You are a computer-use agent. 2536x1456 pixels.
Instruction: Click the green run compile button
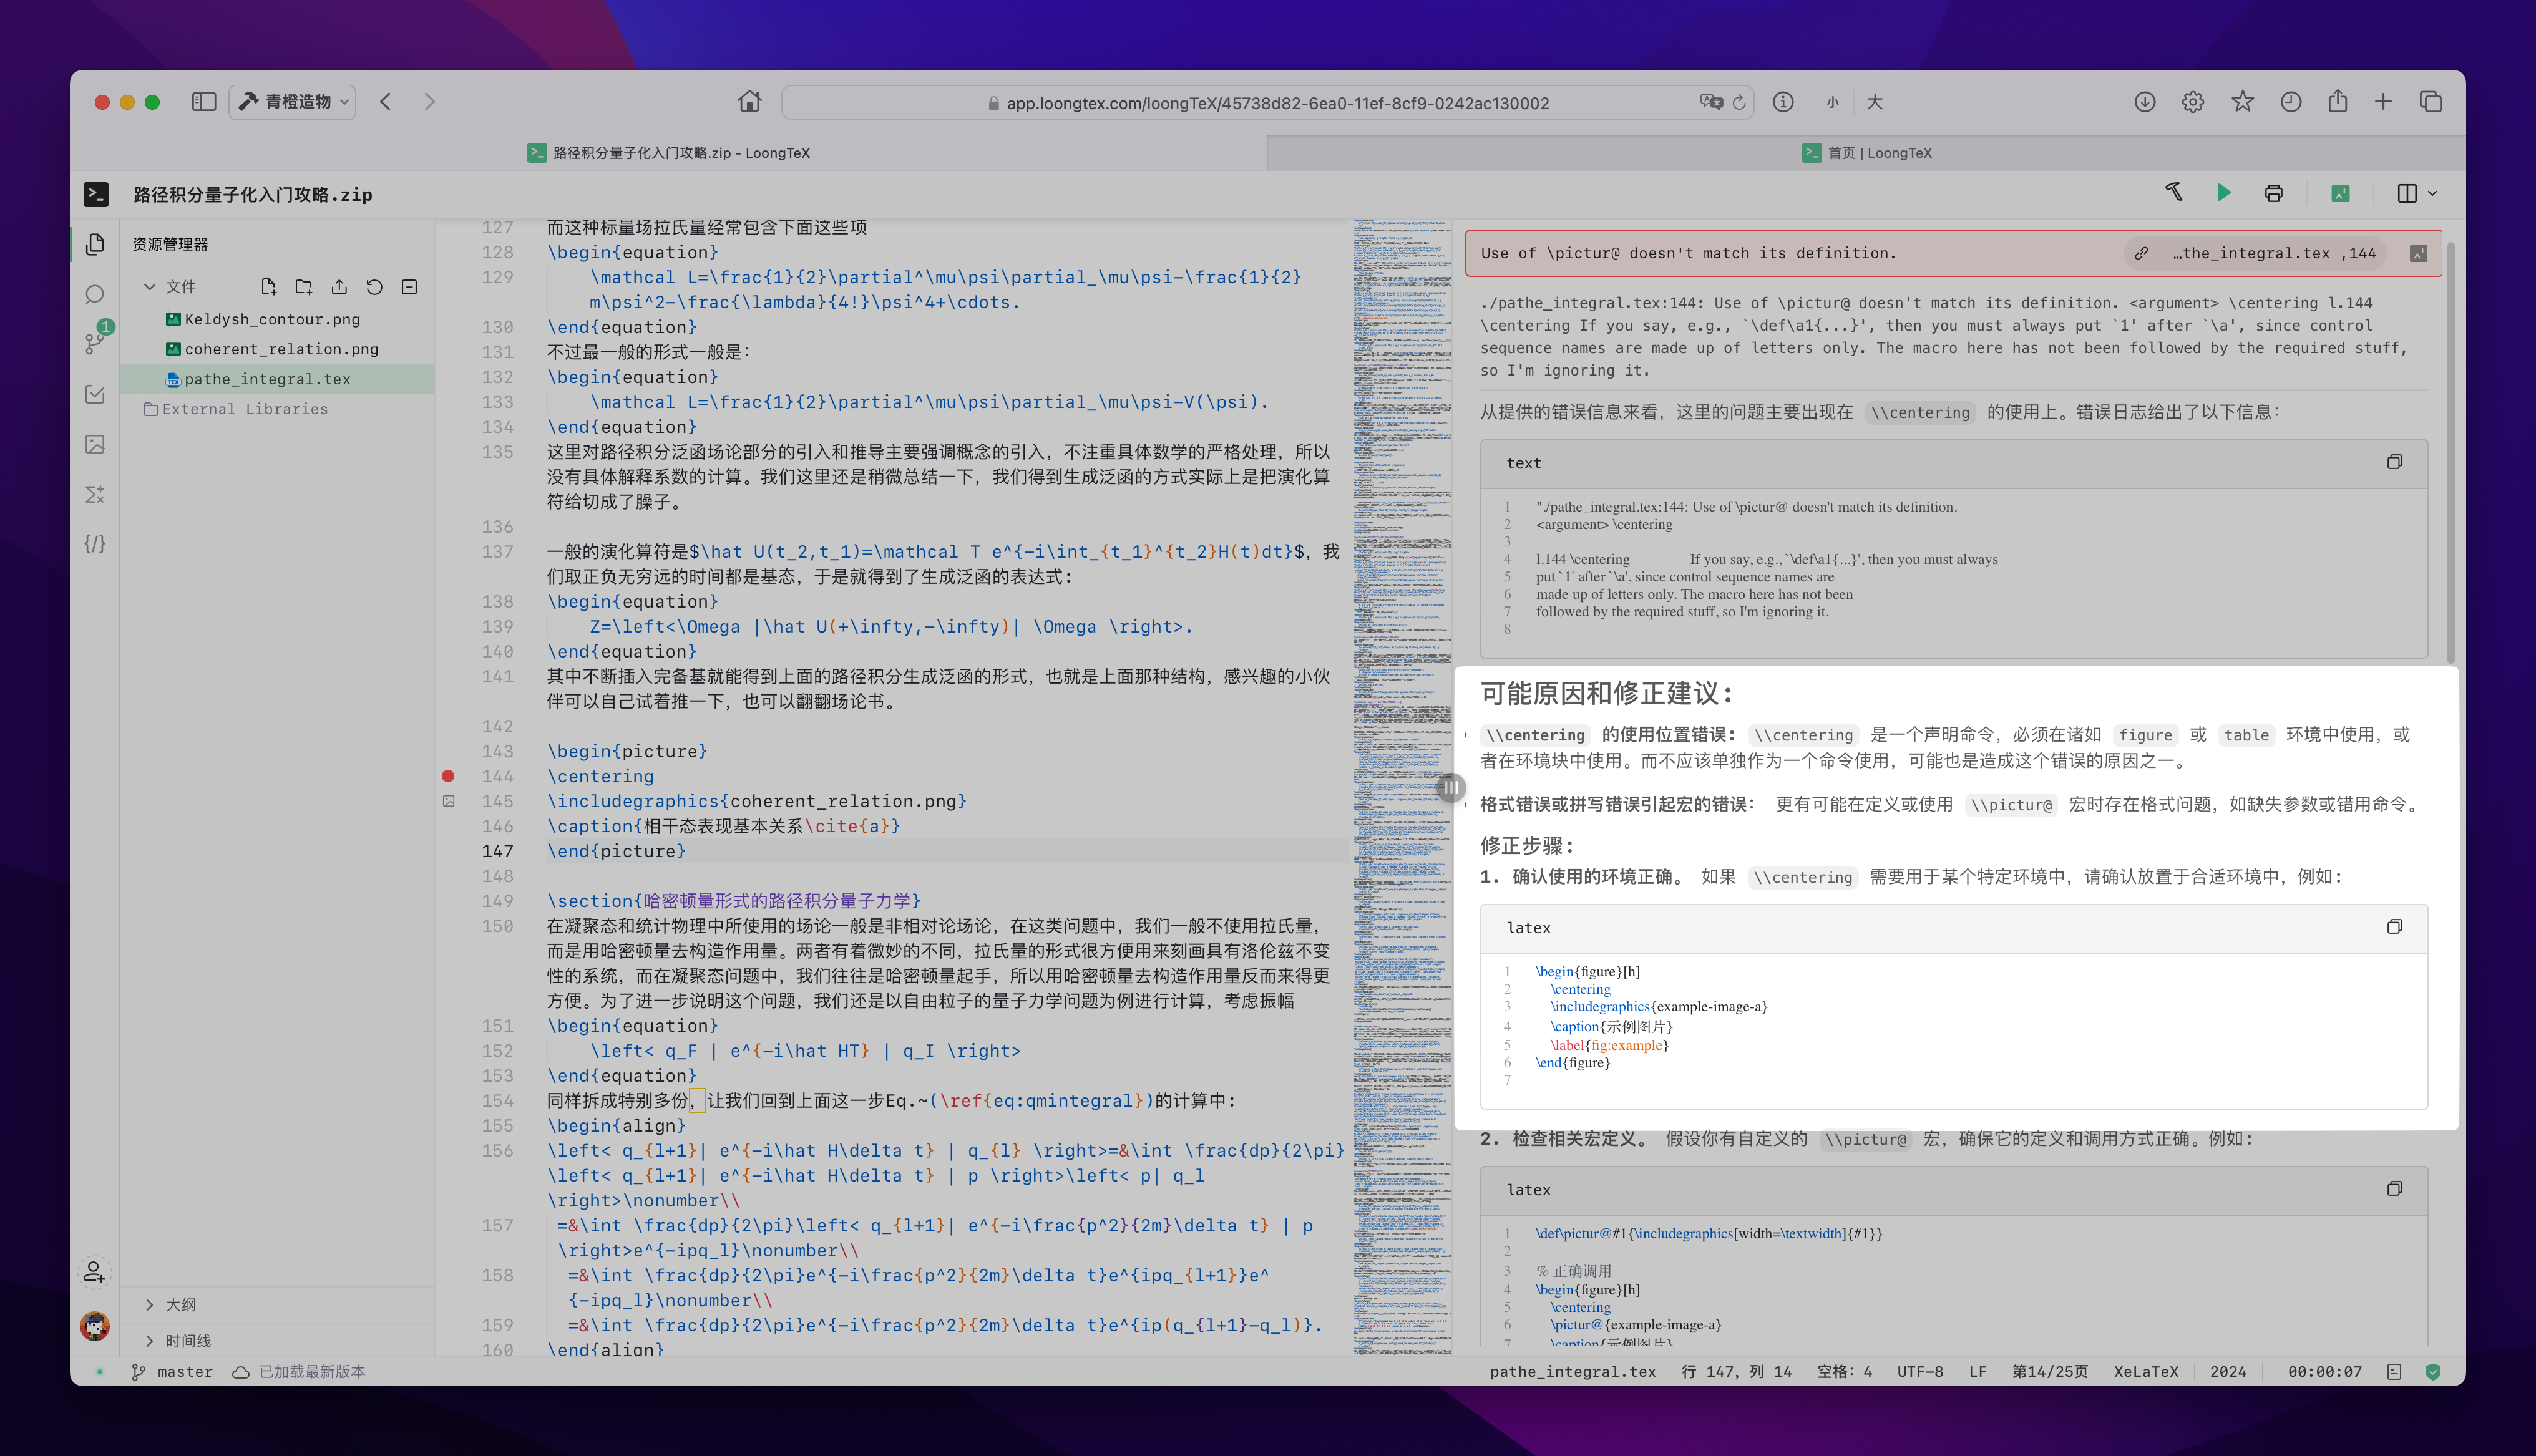2223,193
